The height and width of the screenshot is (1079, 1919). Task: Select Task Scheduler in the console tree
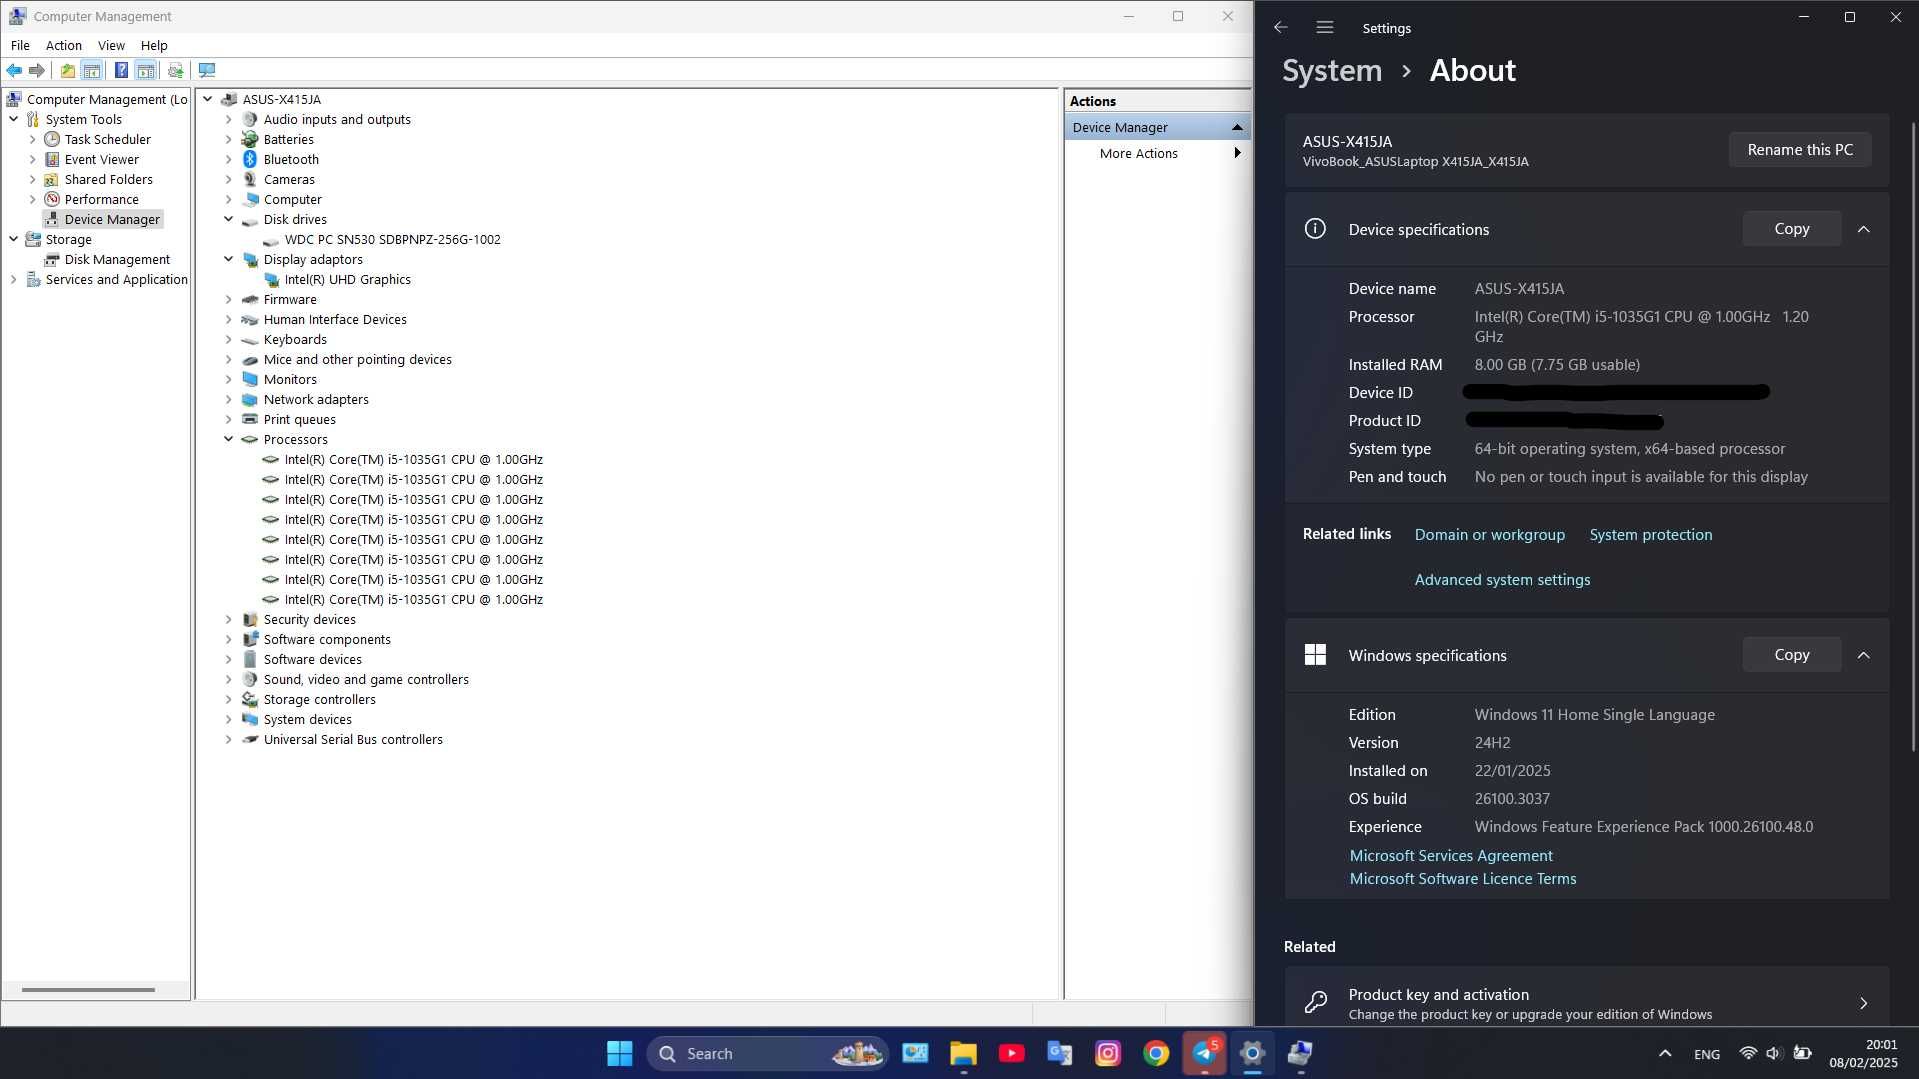pos(108,139)
